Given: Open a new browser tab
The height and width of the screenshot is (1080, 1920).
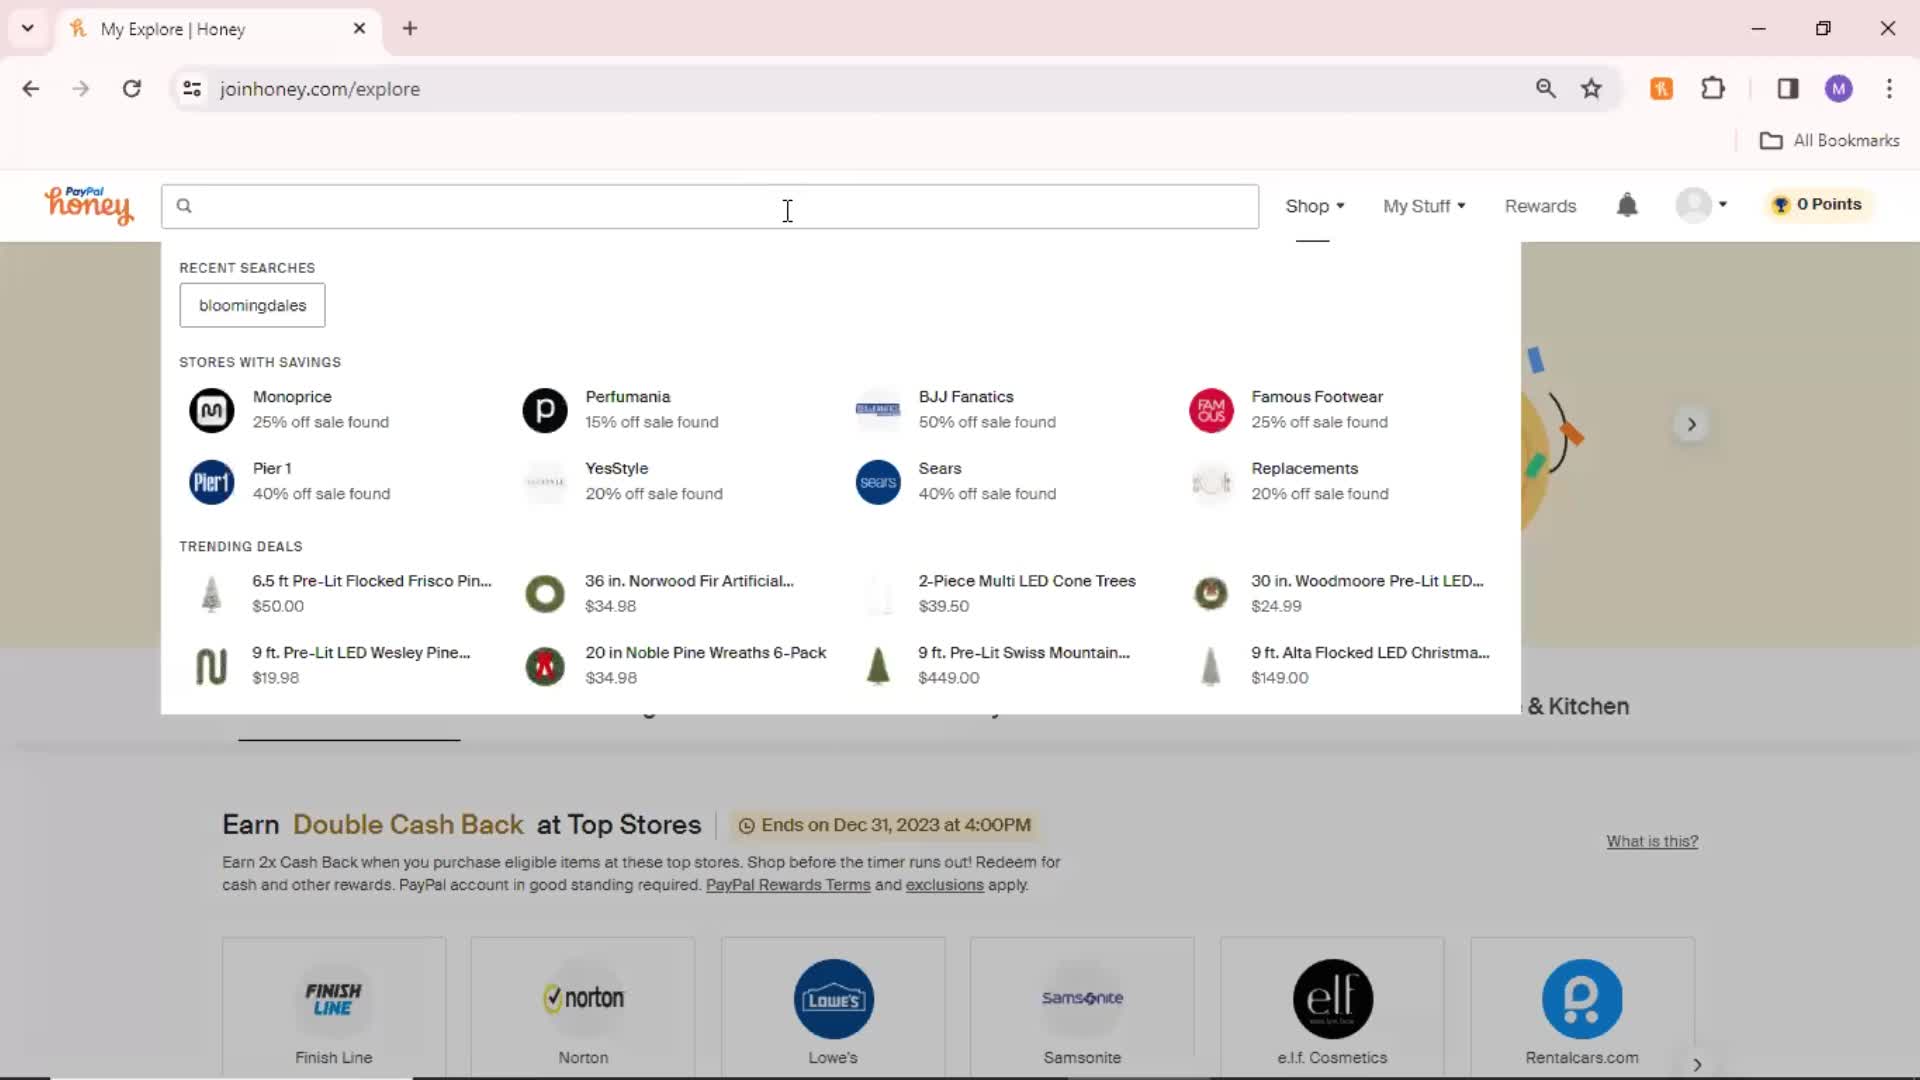Looking at the screenshot, I should [x=410, y=29].
